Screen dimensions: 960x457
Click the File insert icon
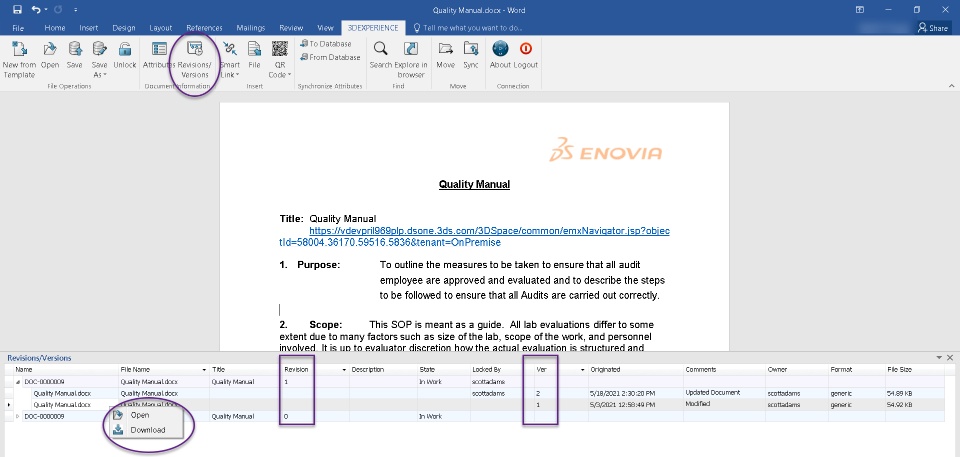[x=254, y=49]
